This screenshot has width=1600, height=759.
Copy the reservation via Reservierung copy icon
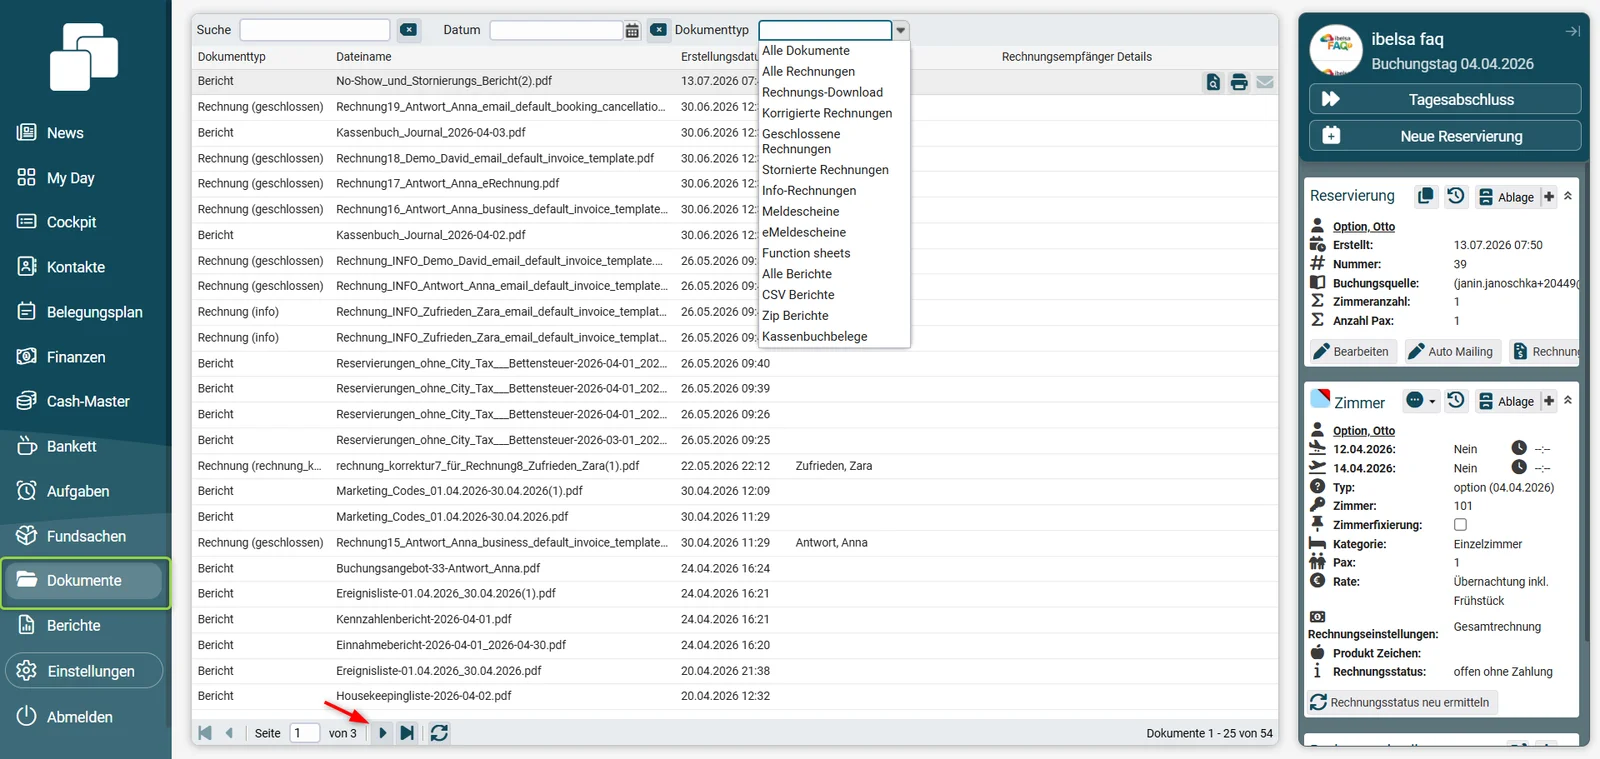(1426, 196)
